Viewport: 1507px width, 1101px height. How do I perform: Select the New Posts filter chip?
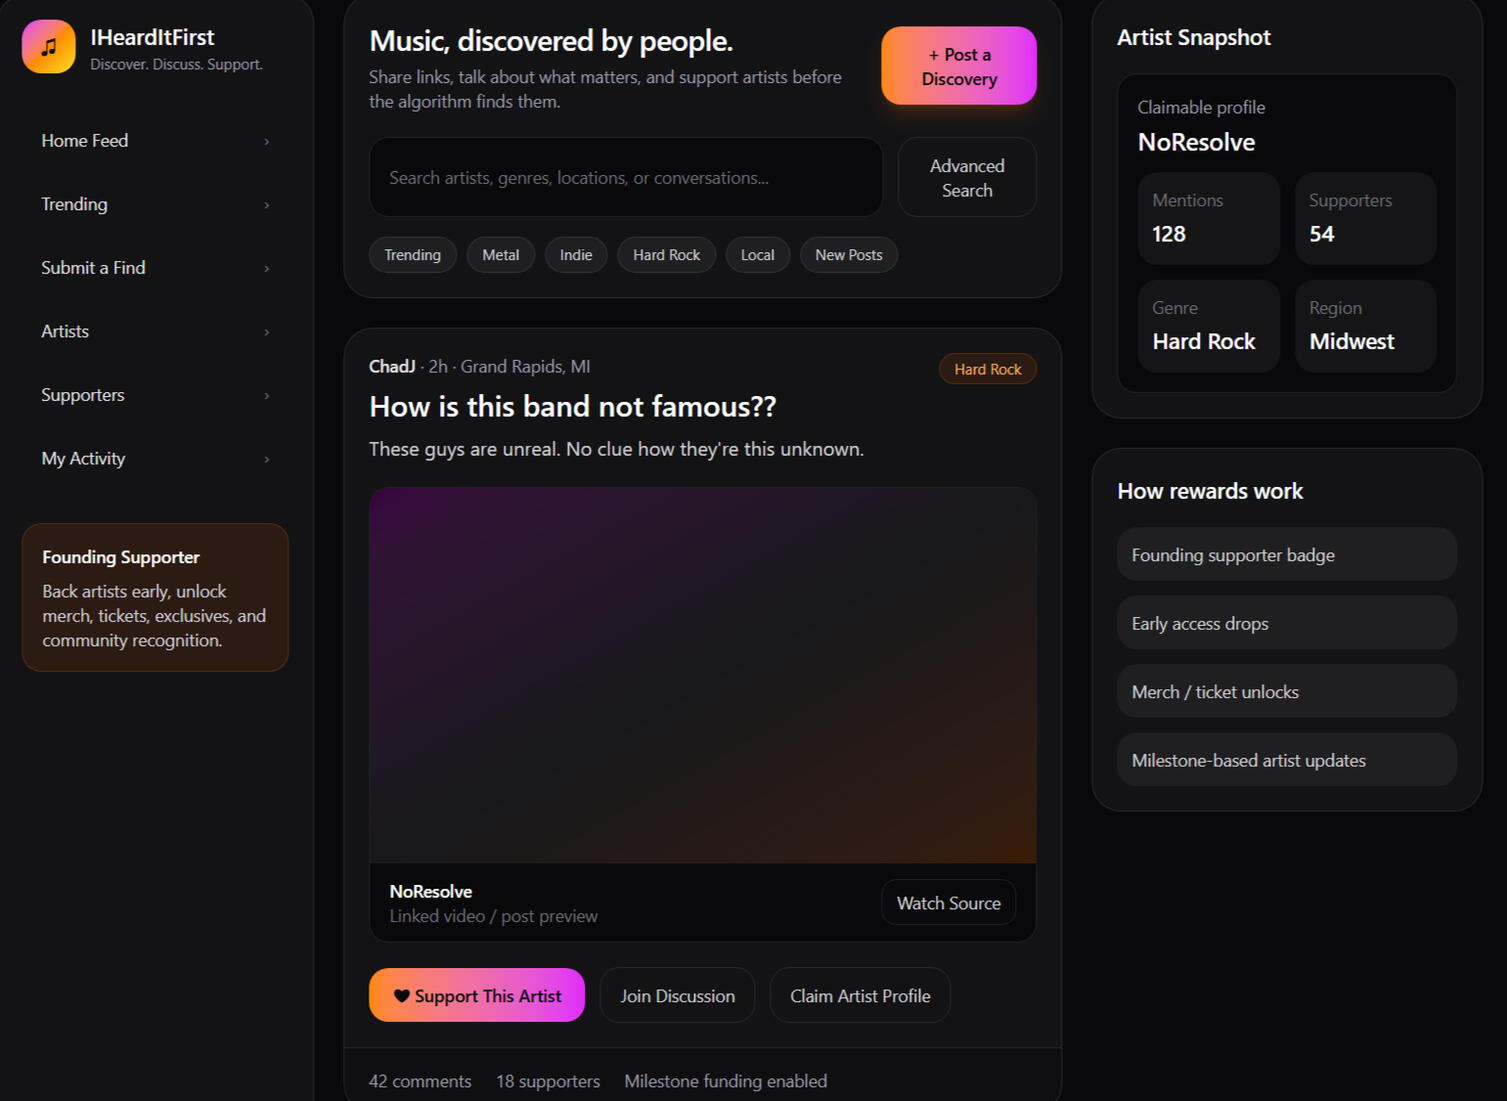[848, 255]
